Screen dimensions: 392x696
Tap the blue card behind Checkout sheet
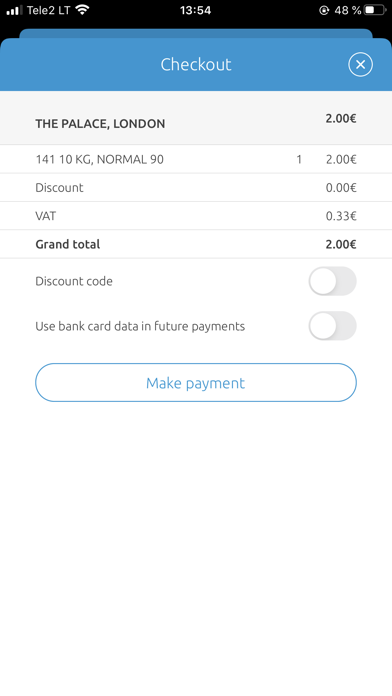196,33
